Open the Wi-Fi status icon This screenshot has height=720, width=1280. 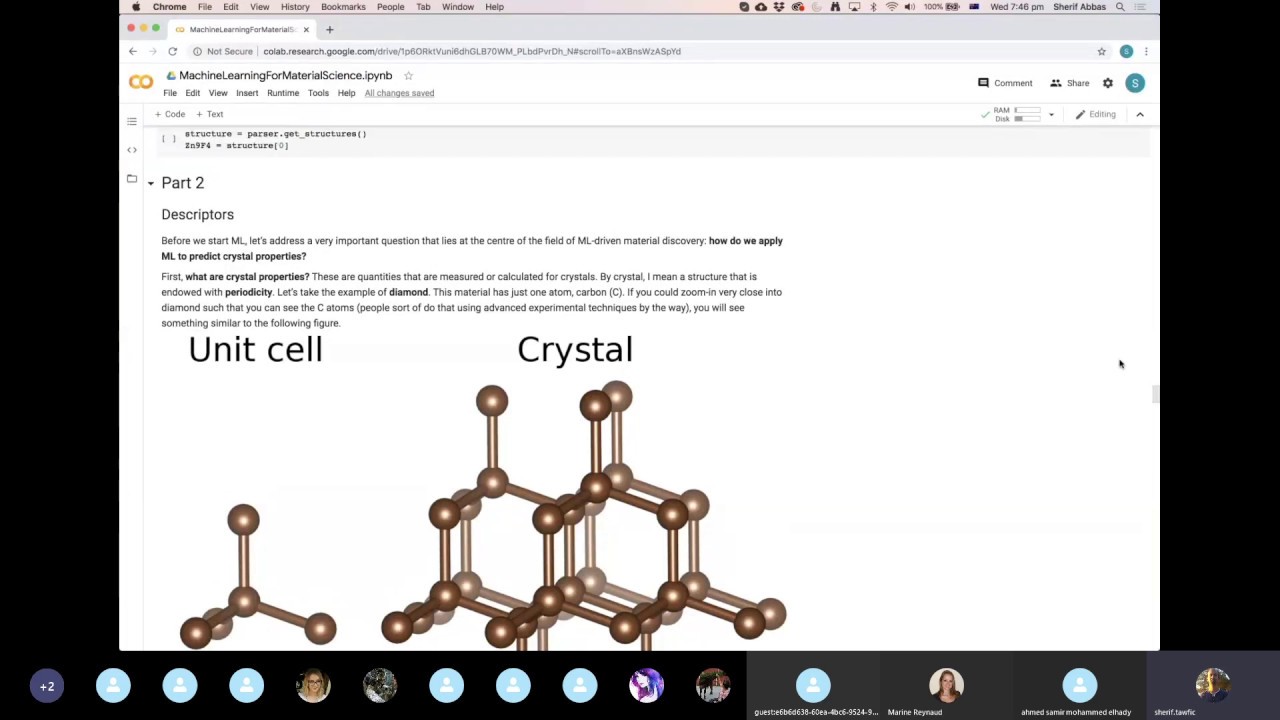(891, 7)
